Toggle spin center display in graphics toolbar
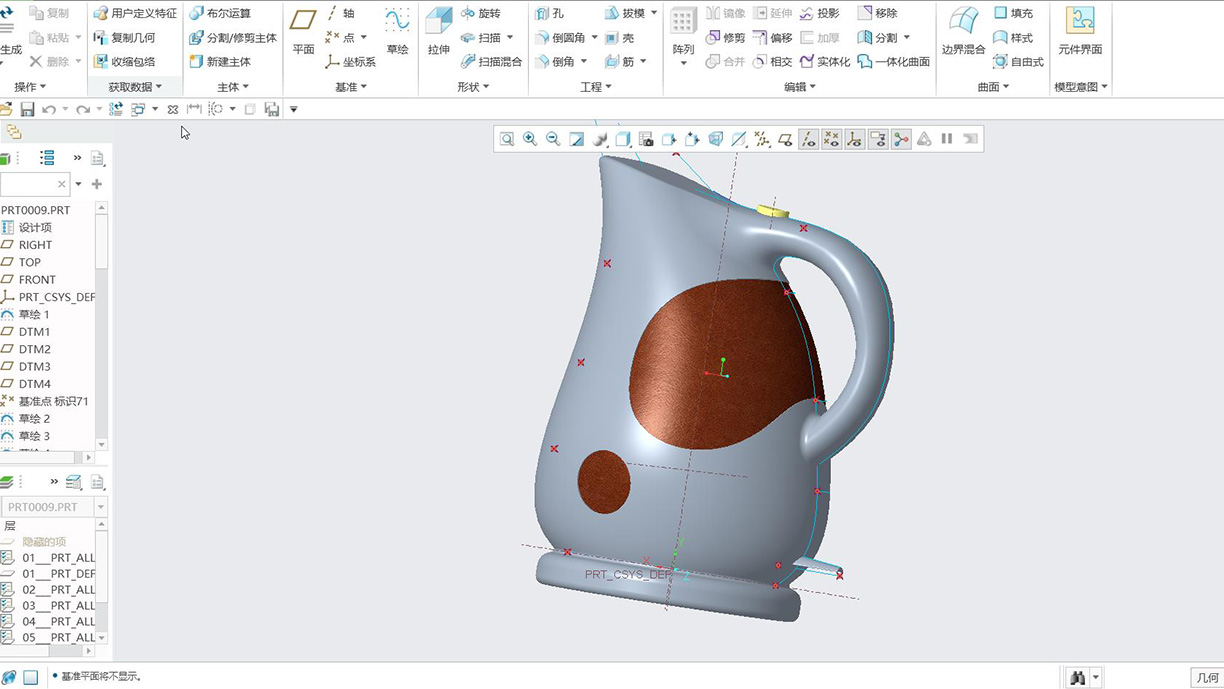Image resolution: width=1224 pixels, height=689 pixels. pos(901,139)
